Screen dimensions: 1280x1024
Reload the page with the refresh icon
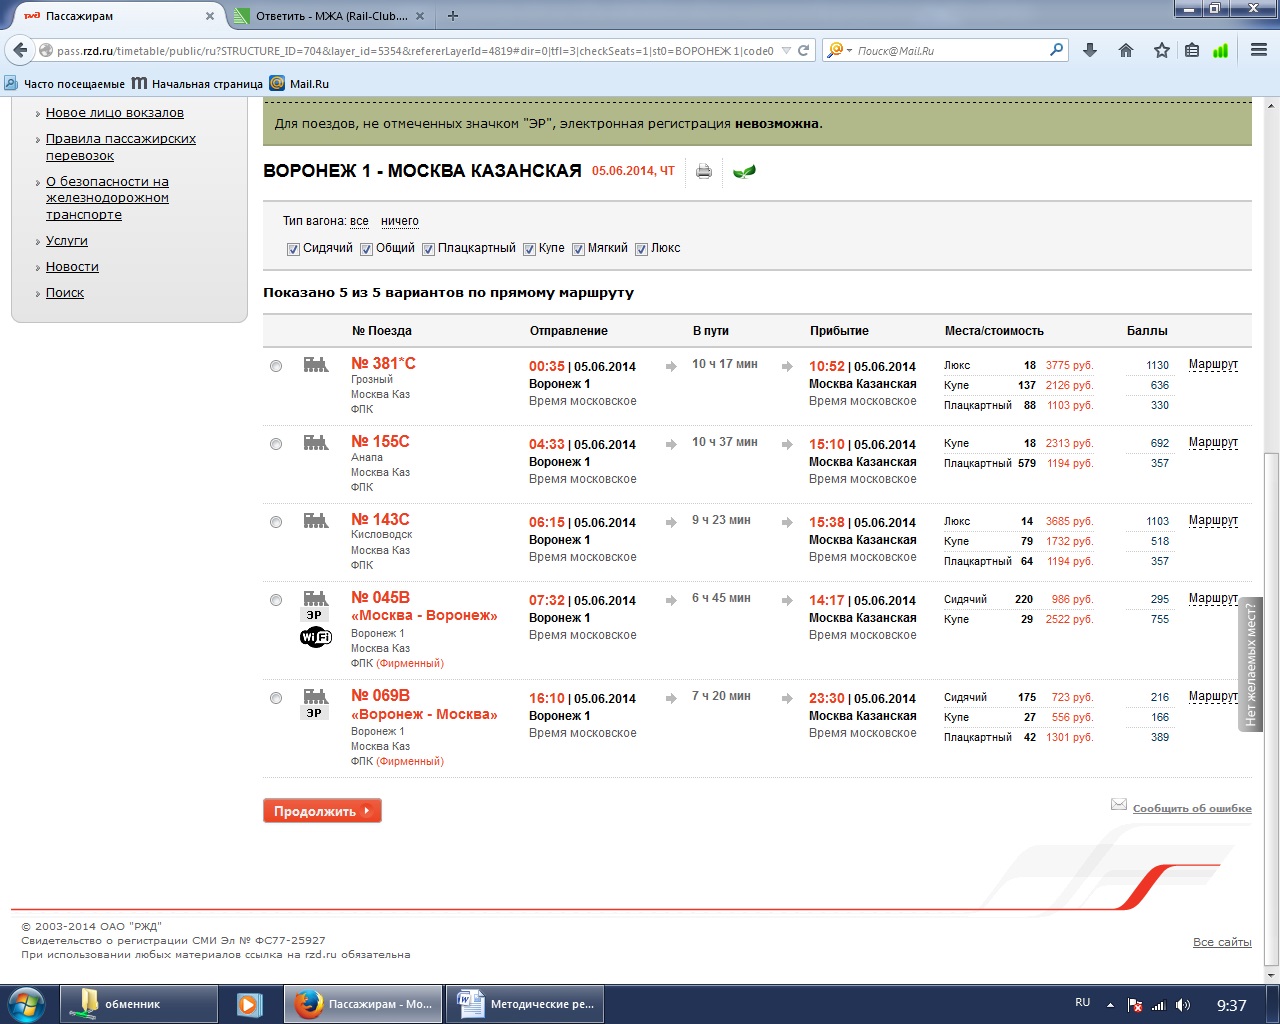[x=803, y=50]
